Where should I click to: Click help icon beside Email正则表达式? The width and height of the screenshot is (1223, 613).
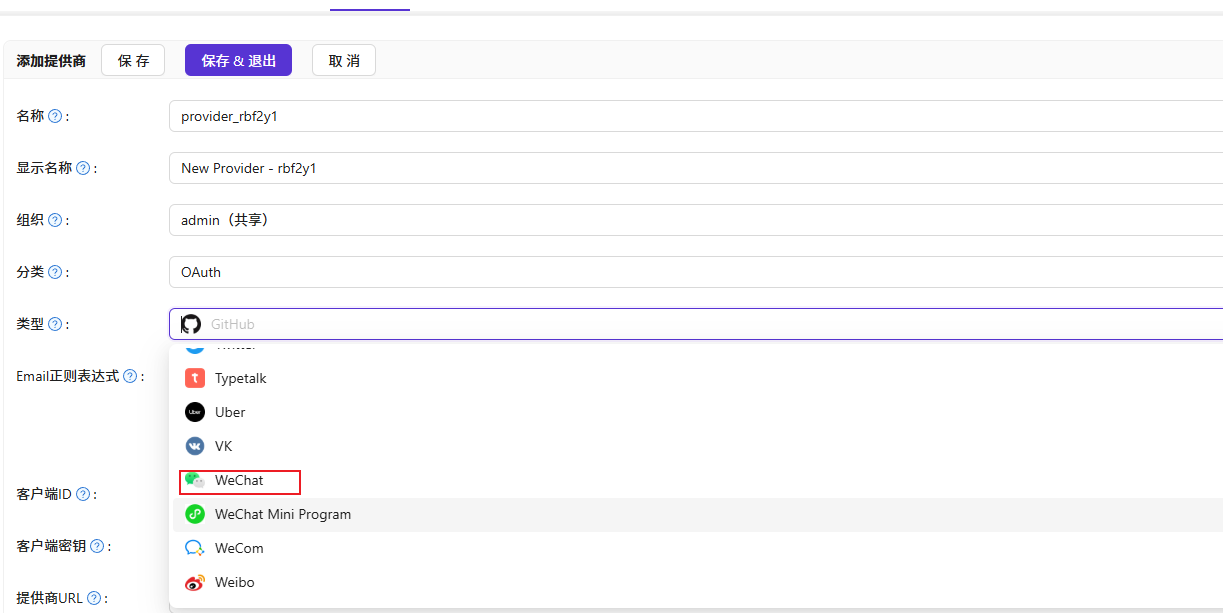coord(130,376)
